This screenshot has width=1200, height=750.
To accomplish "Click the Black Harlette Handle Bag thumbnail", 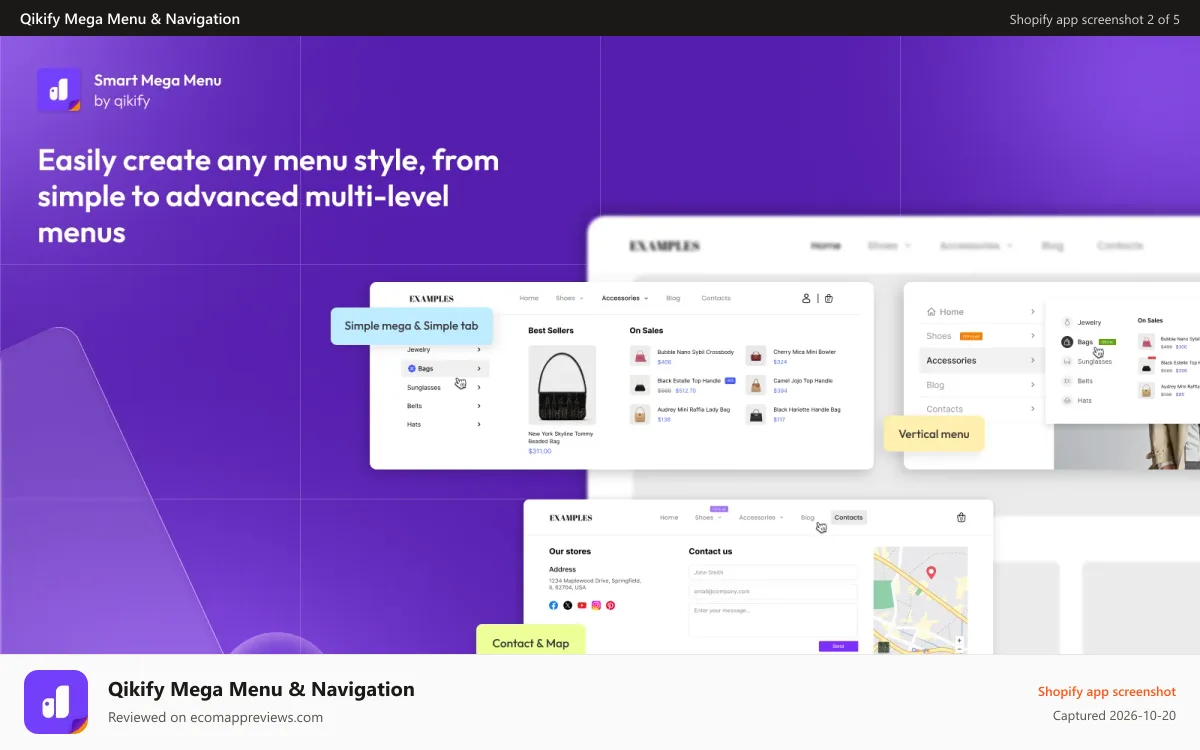I will click(x=756, y=414).
